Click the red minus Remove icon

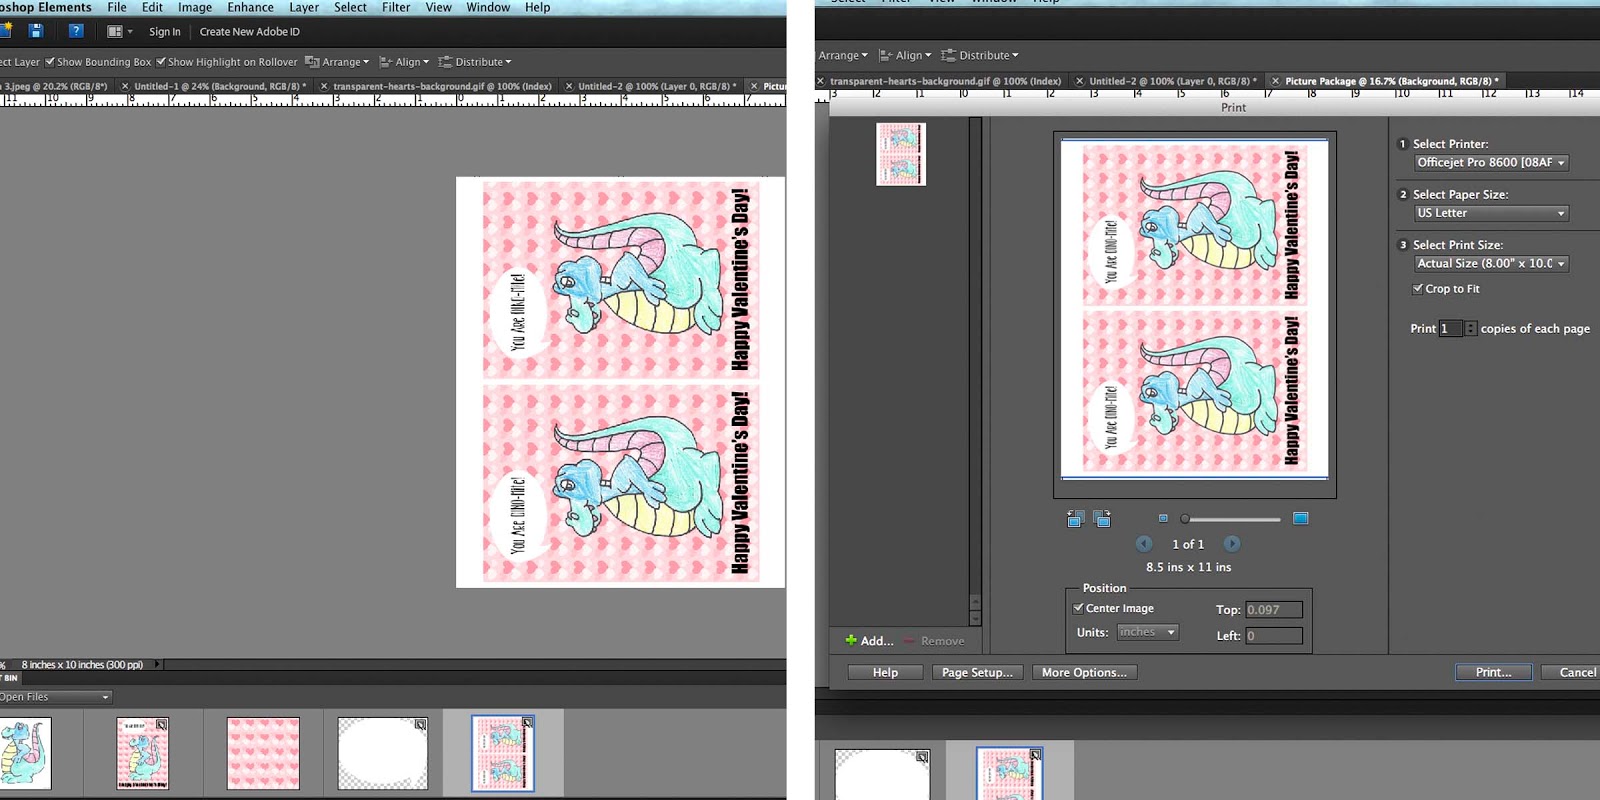click(x=909, y=641)
